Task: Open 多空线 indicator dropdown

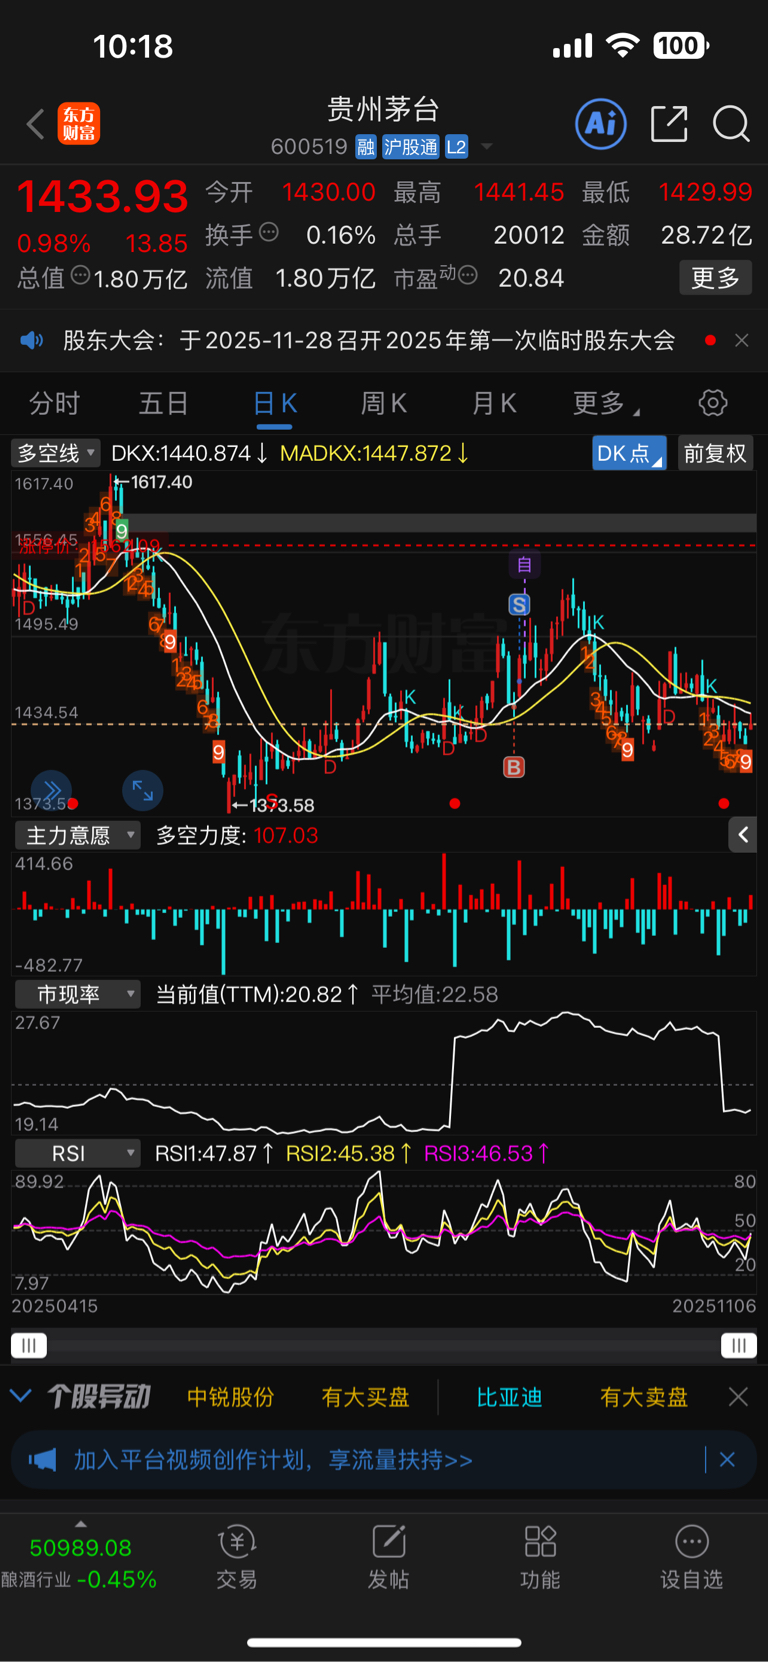Action: point(56,453)
